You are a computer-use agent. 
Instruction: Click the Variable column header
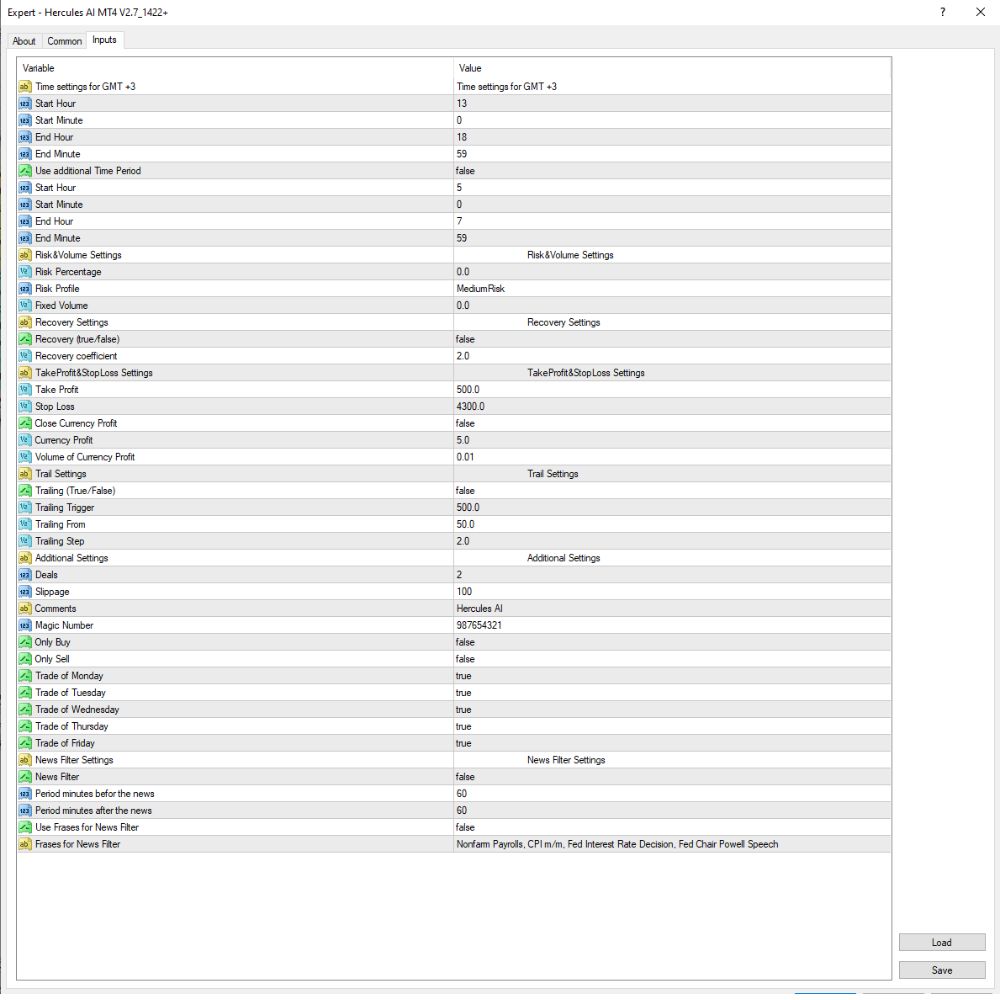click(x=235, y=68)
